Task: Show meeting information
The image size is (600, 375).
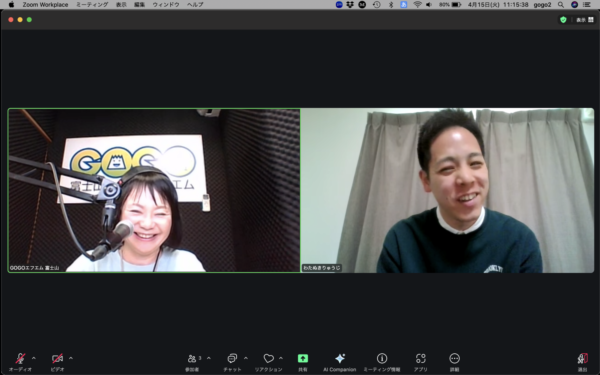Action: coord(382,362)
